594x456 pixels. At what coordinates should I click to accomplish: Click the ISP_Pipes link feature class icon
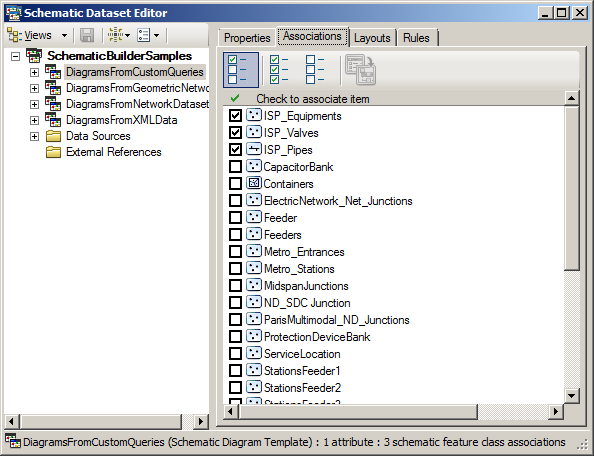[x=254, y=149]
